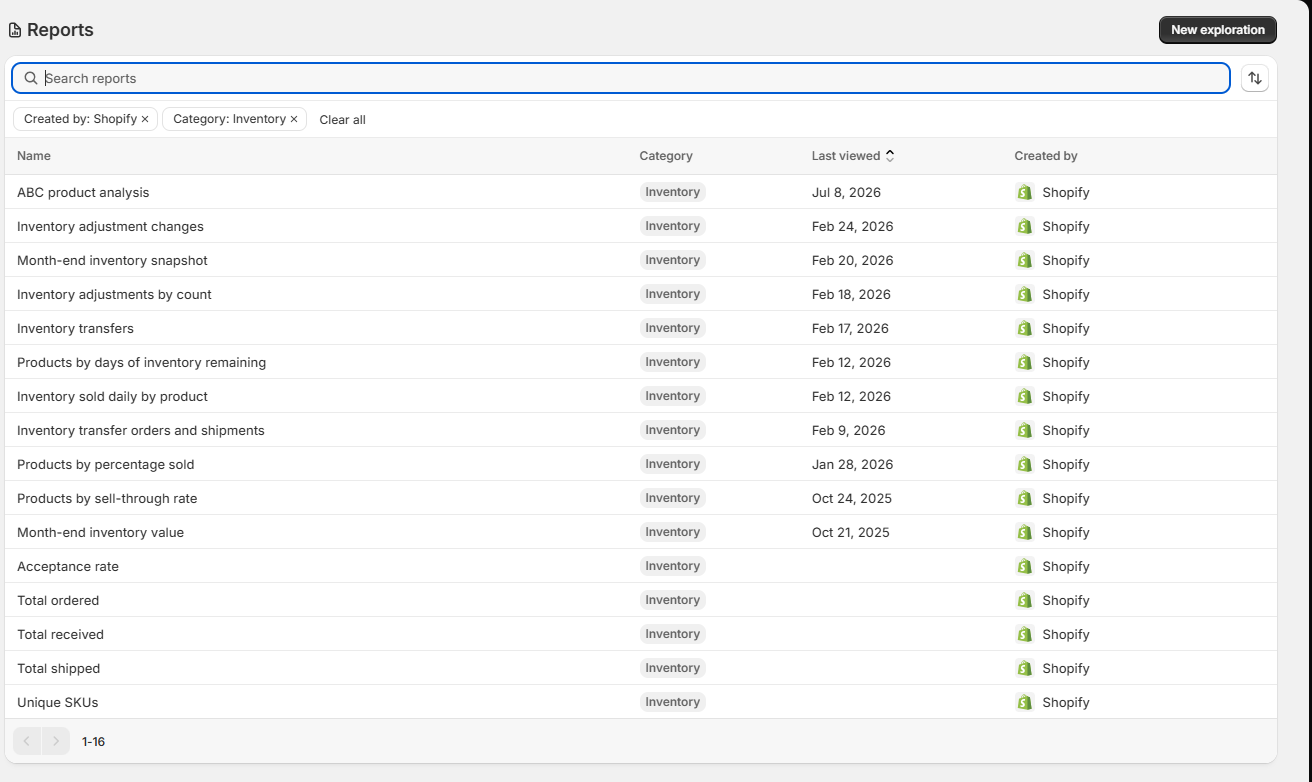1312x782 pixels.
Task: Click Shopify logo in Month-end inventory snapshot row
Action: click(1024, 260)
